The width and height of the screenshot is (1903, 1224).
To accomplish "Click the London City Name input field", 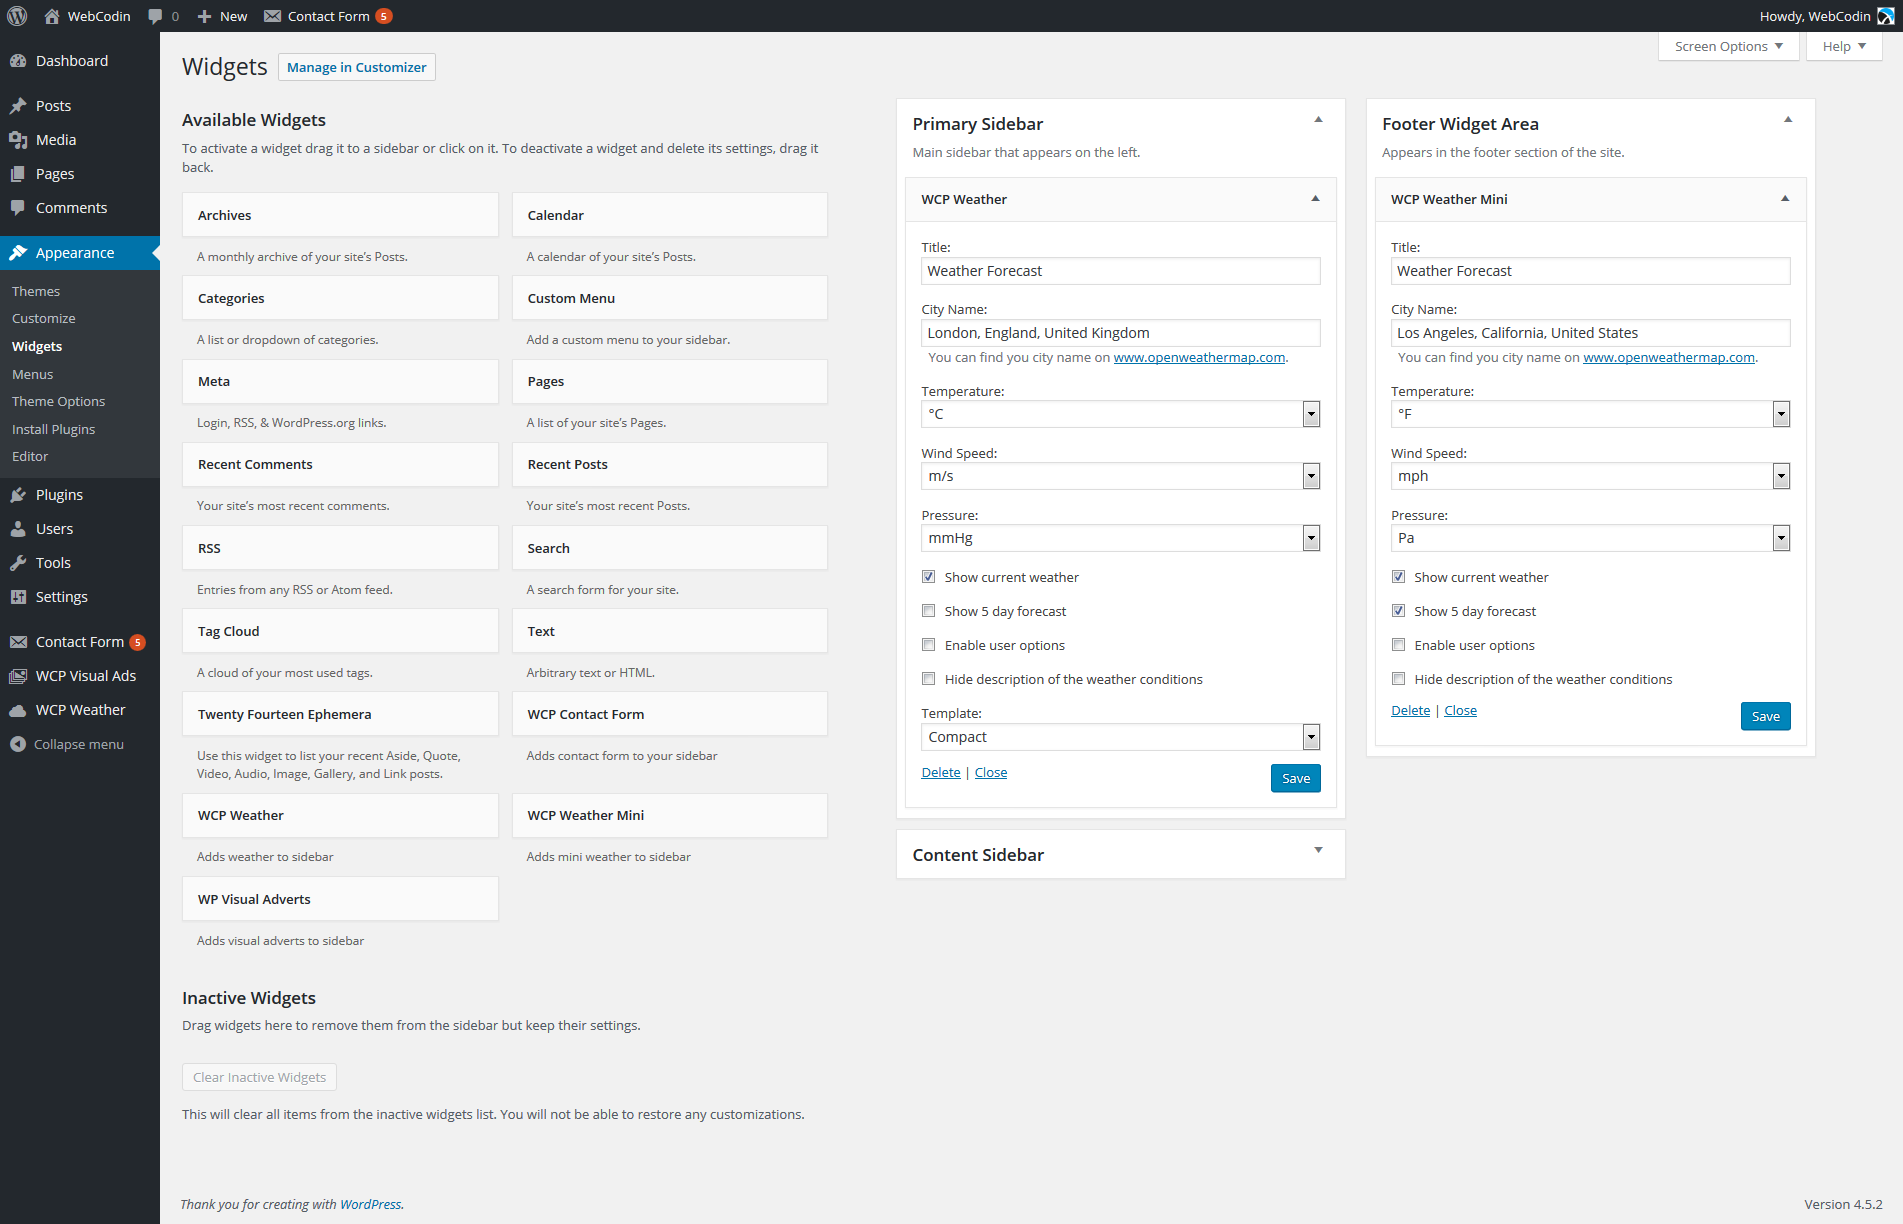I will 1120,333.
